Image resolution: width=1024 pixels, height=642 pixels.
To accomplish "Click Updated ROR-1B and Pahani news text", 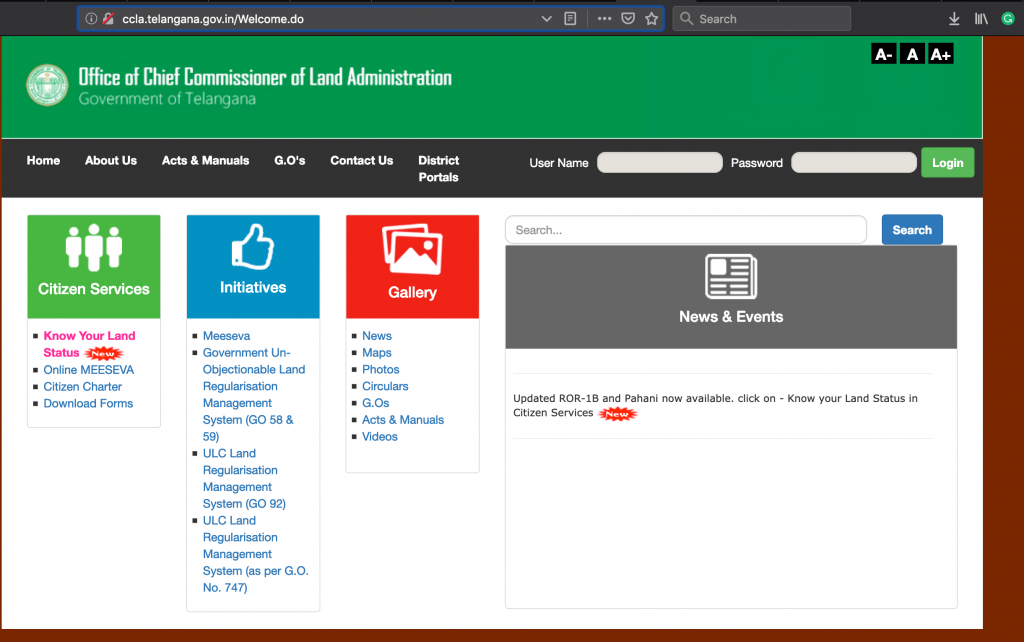I will pos(715,406).
